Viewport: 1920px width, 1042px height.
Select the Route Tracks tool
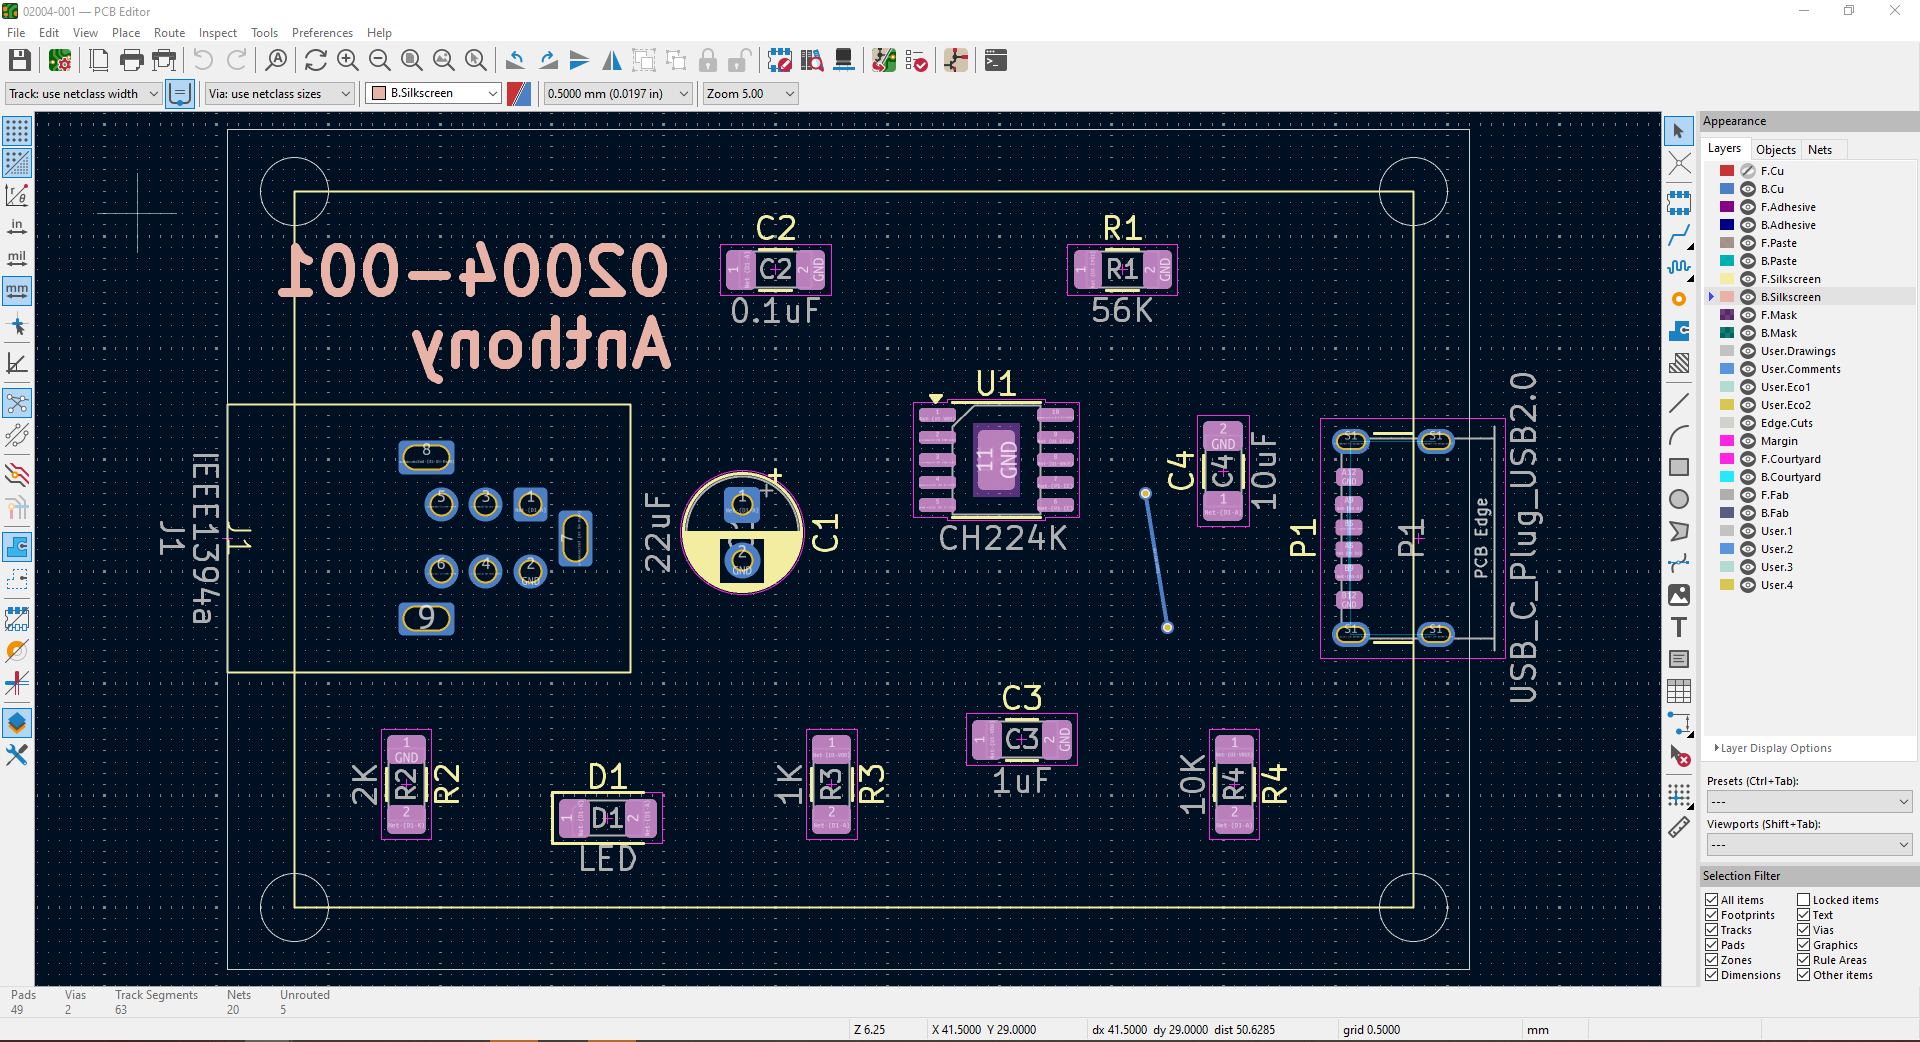coord(1679,237)
